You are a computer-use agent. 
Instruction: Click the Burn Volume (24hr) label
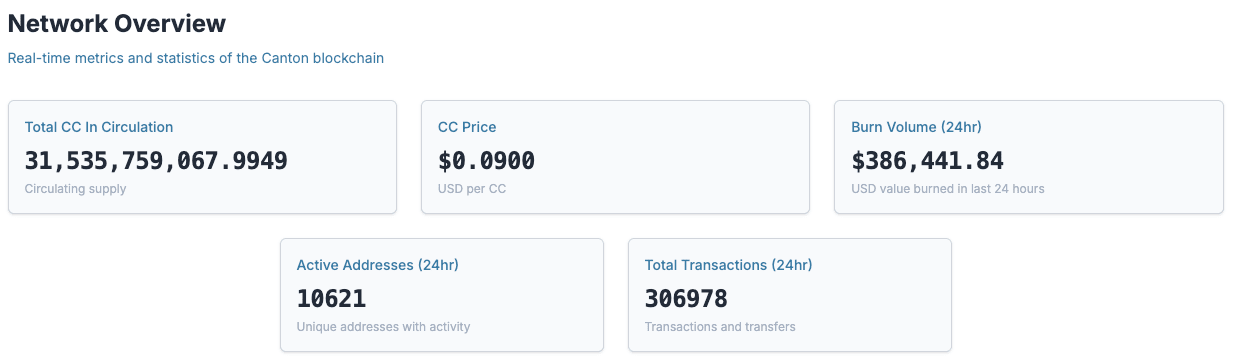[x=916, y=127]
